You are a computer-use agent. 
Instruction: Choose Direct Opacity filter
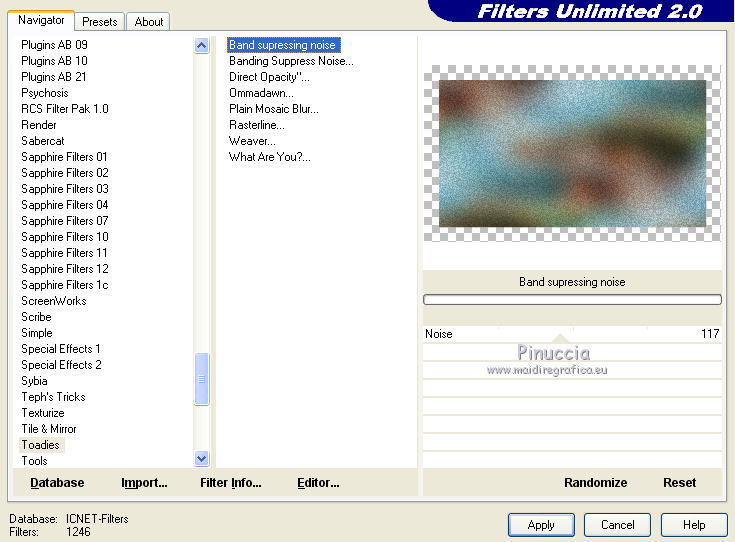(269, 76)
